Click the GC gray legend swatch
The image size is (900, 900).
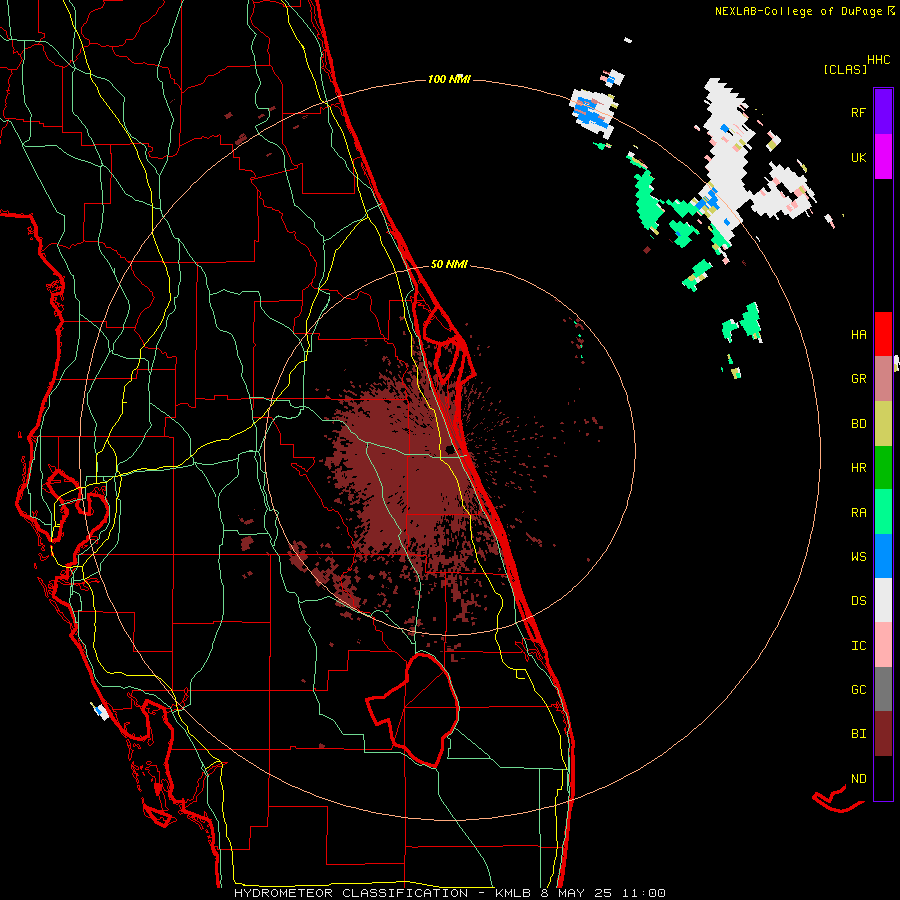click(x=883, y=689)
